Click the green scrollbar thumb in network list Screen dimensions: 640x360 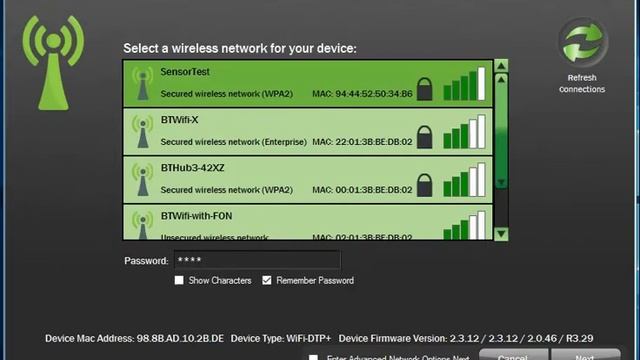point(501,131)
